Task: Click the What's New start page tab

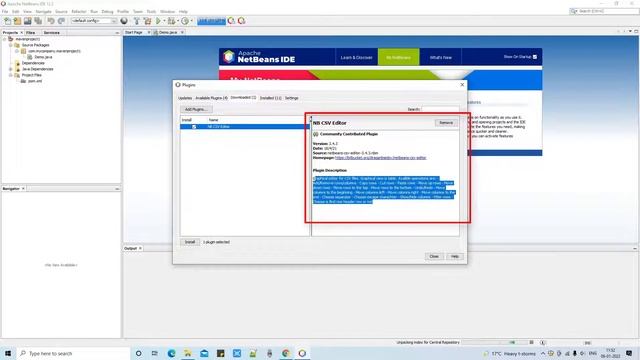Action: pyautogui.click(x=441, y=58)
